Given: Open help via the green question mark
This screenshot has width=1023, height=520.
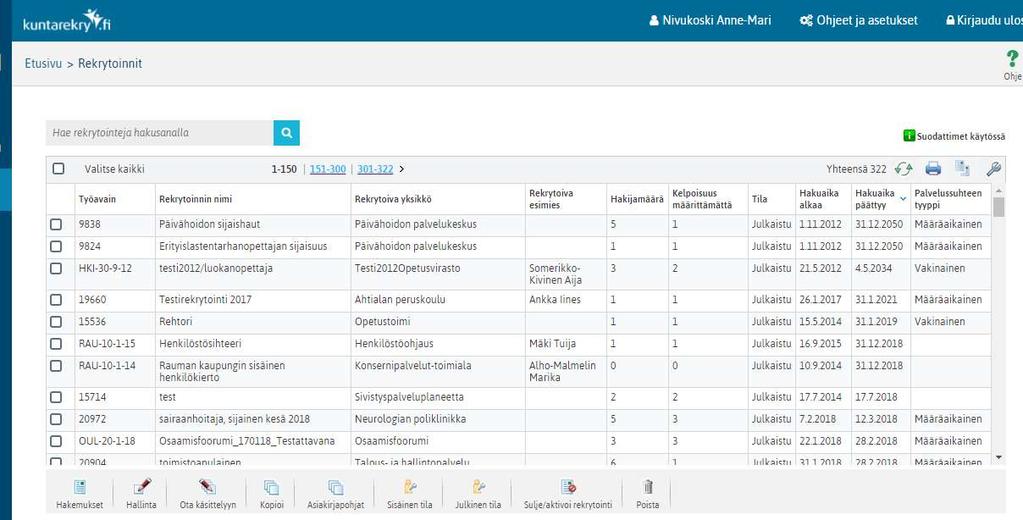Looking at the screenshot, I should click(x=1012, y=59).
